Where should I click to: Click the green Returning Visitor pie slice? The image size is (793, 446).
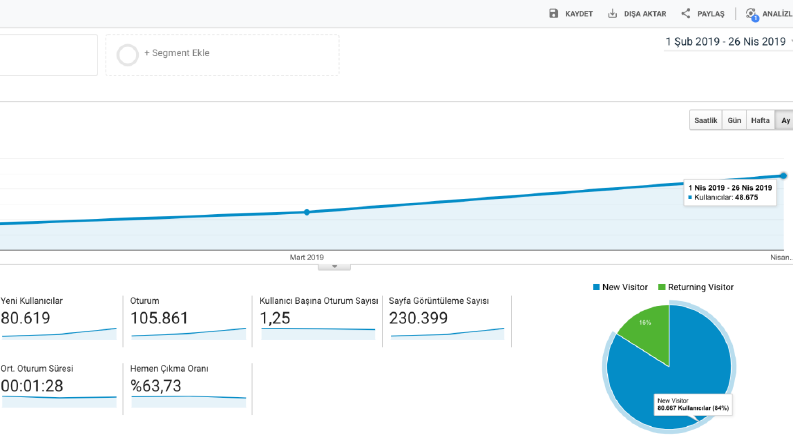(x=649, y=331)
